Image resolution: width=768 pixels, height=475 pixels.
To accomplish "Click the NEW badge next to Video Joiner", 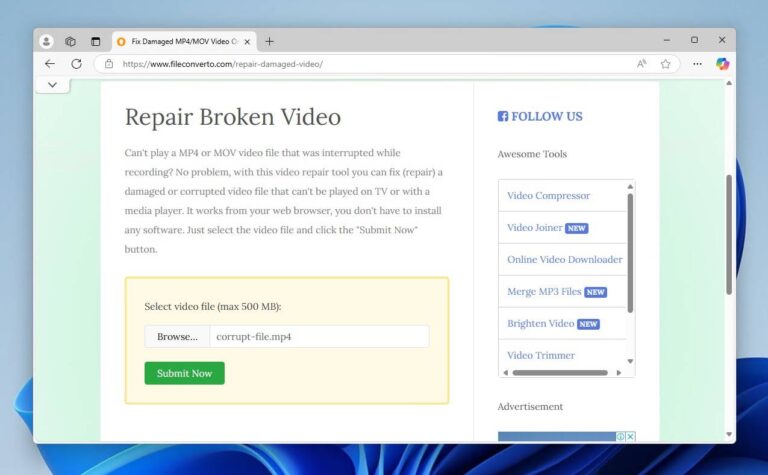I will 576,228.
